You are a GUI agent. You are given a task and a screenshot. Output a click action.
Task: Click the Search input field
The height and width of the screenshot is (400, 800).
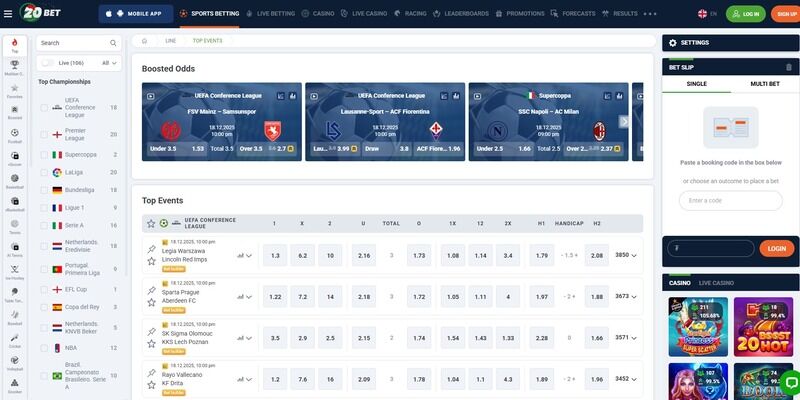pyautogui.click(x=79, y=43)
